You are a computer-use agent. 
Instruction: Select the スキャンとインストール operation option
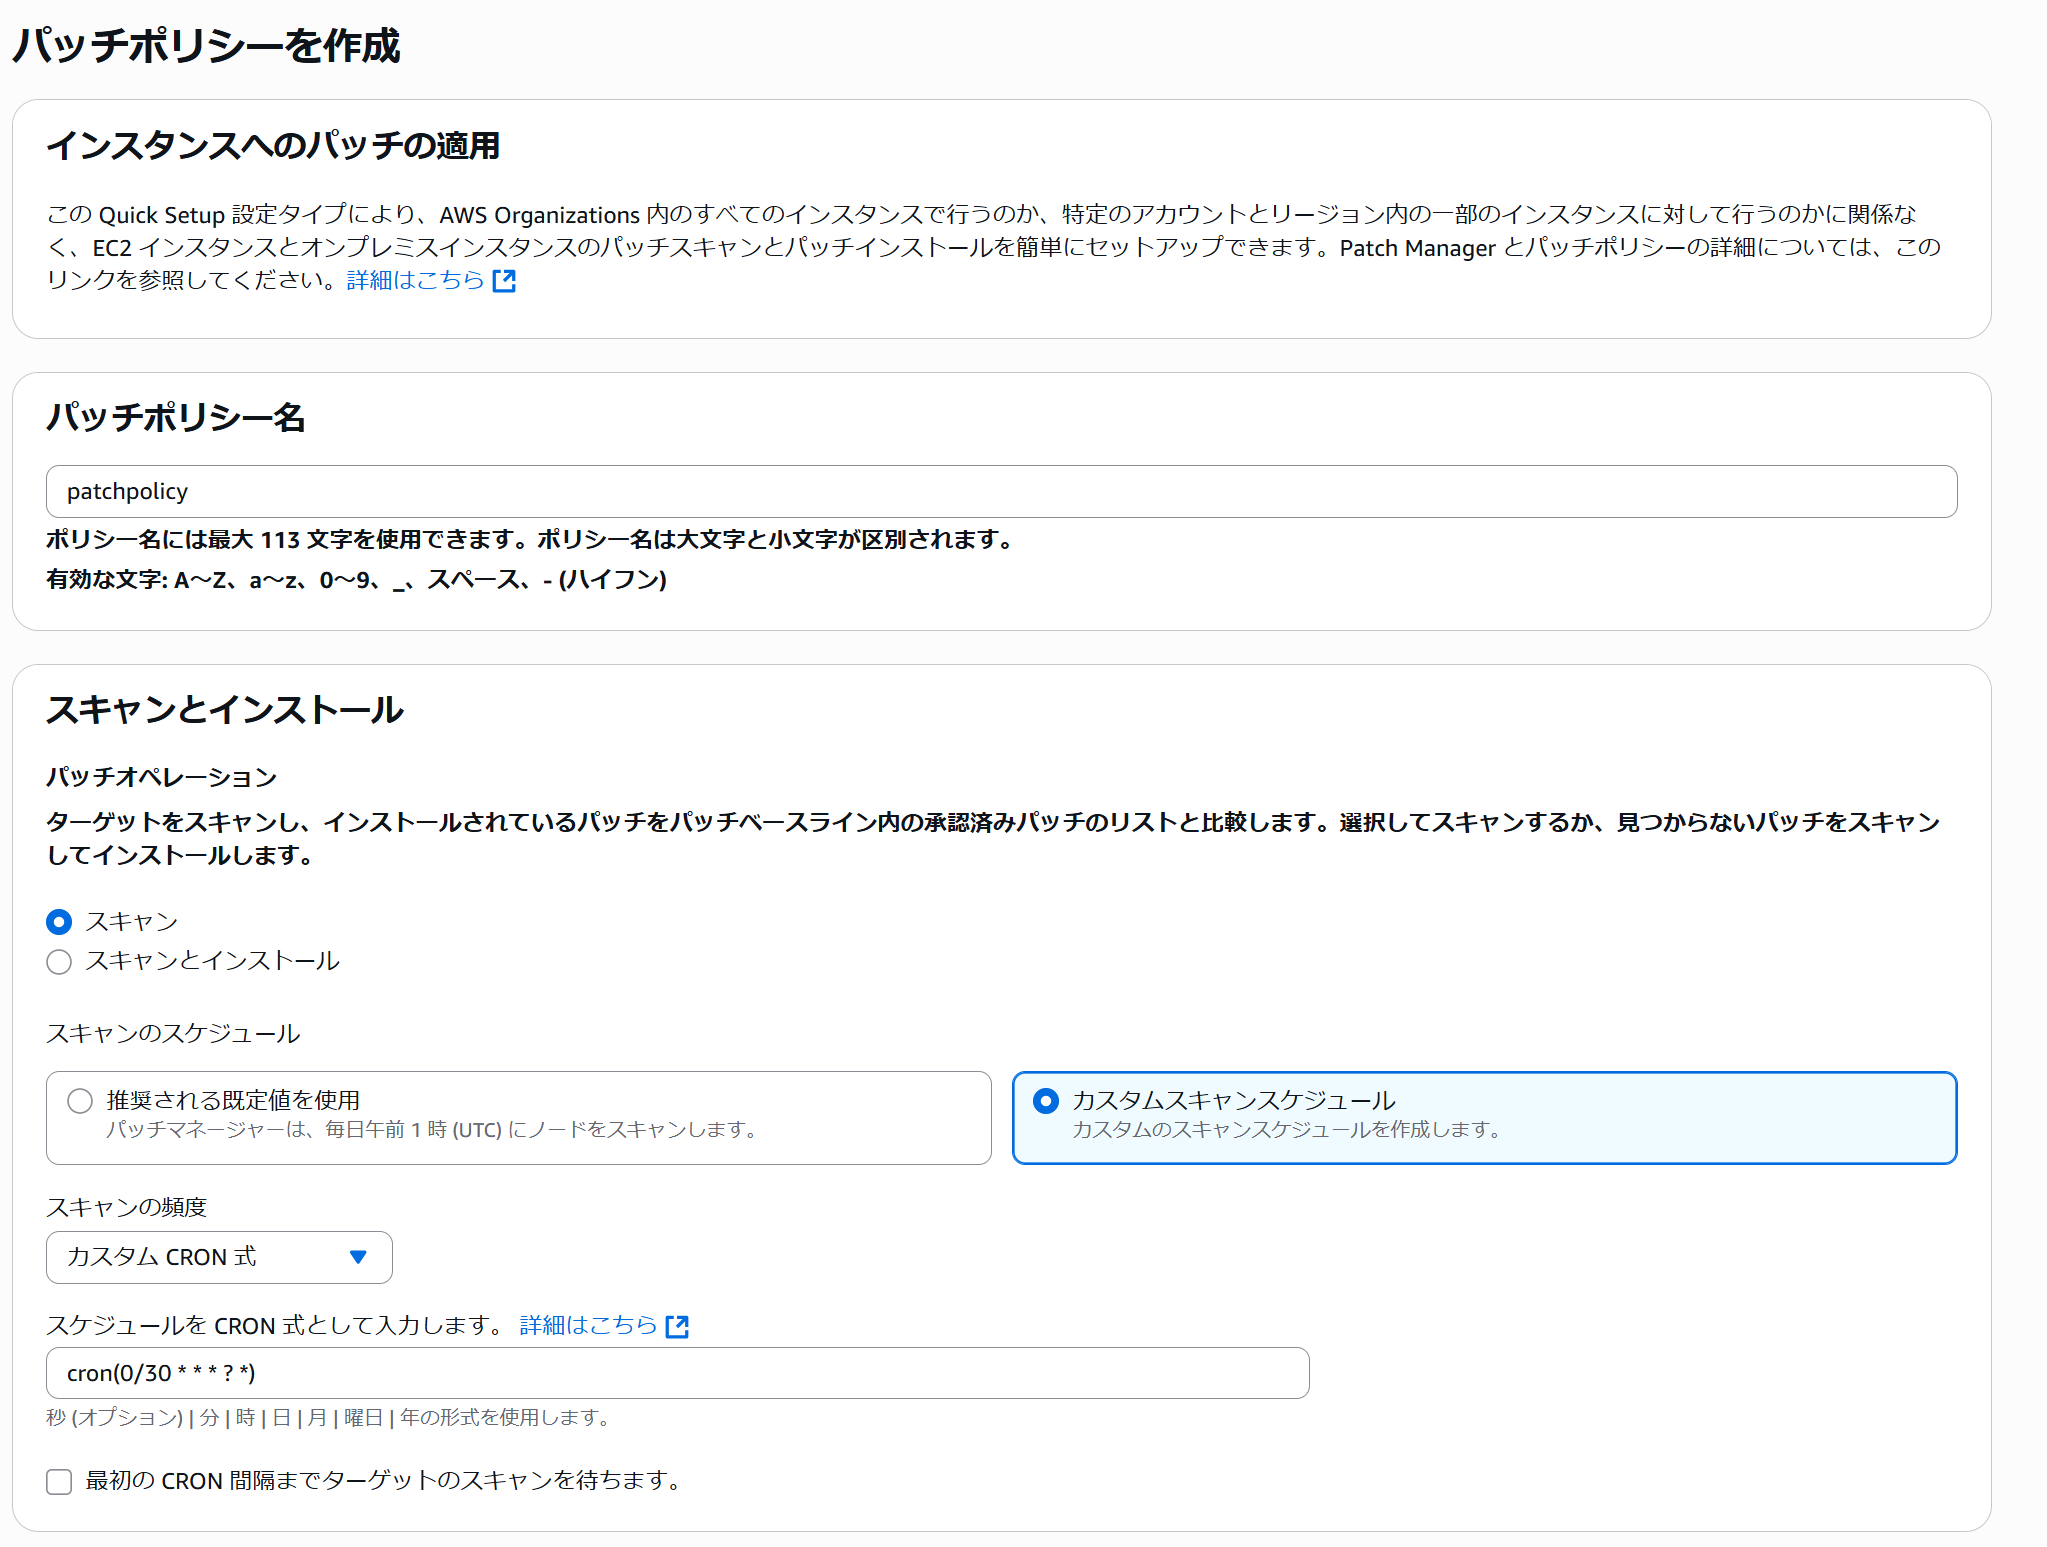pos(58,961)
